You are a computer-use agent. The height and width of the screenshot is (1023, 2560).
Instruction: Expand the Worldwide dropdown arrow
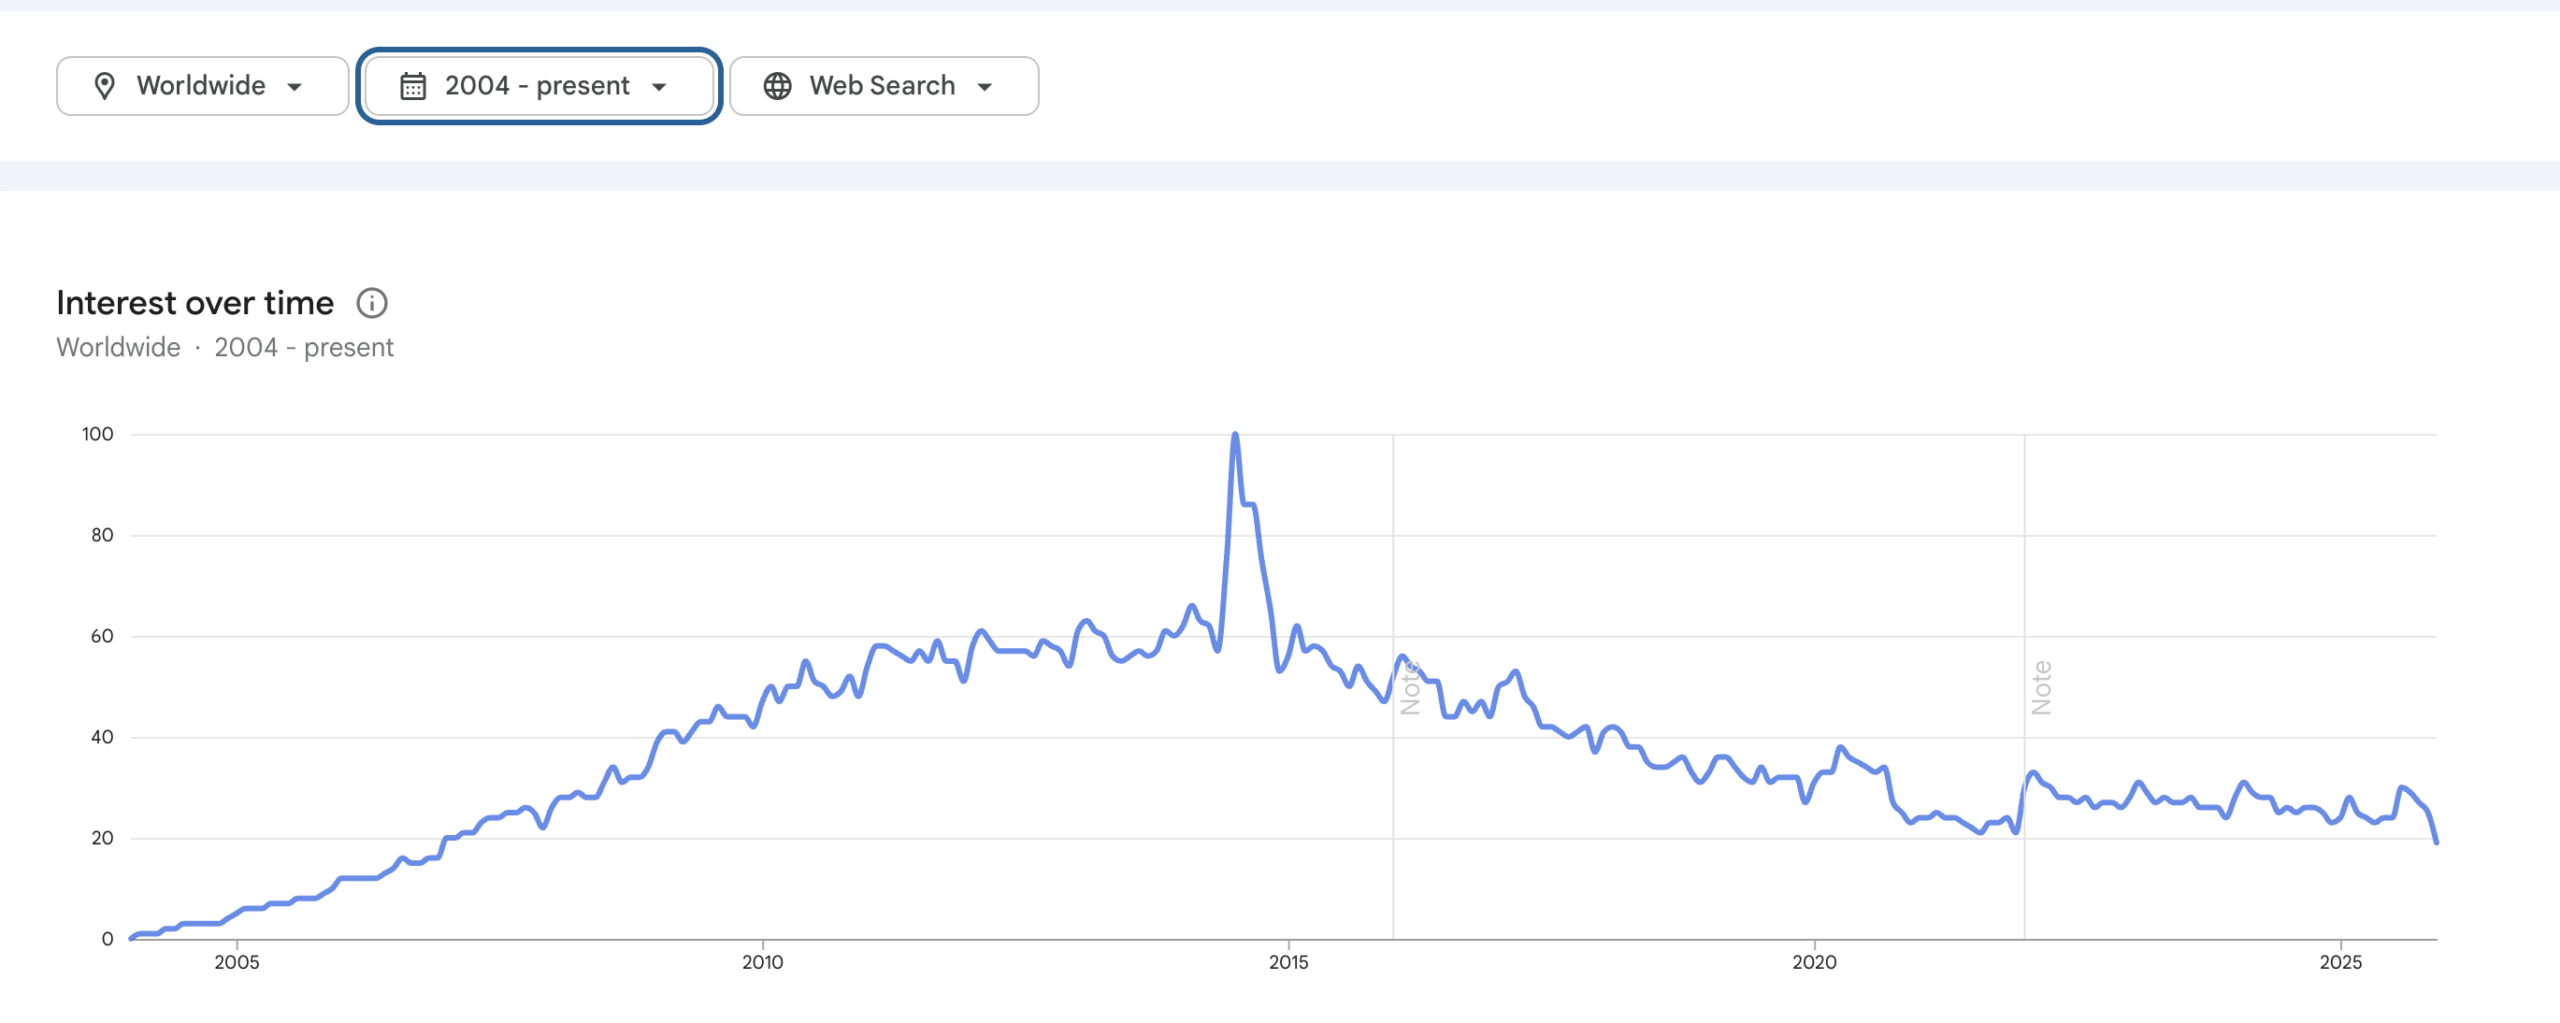(x=295, y=87)
